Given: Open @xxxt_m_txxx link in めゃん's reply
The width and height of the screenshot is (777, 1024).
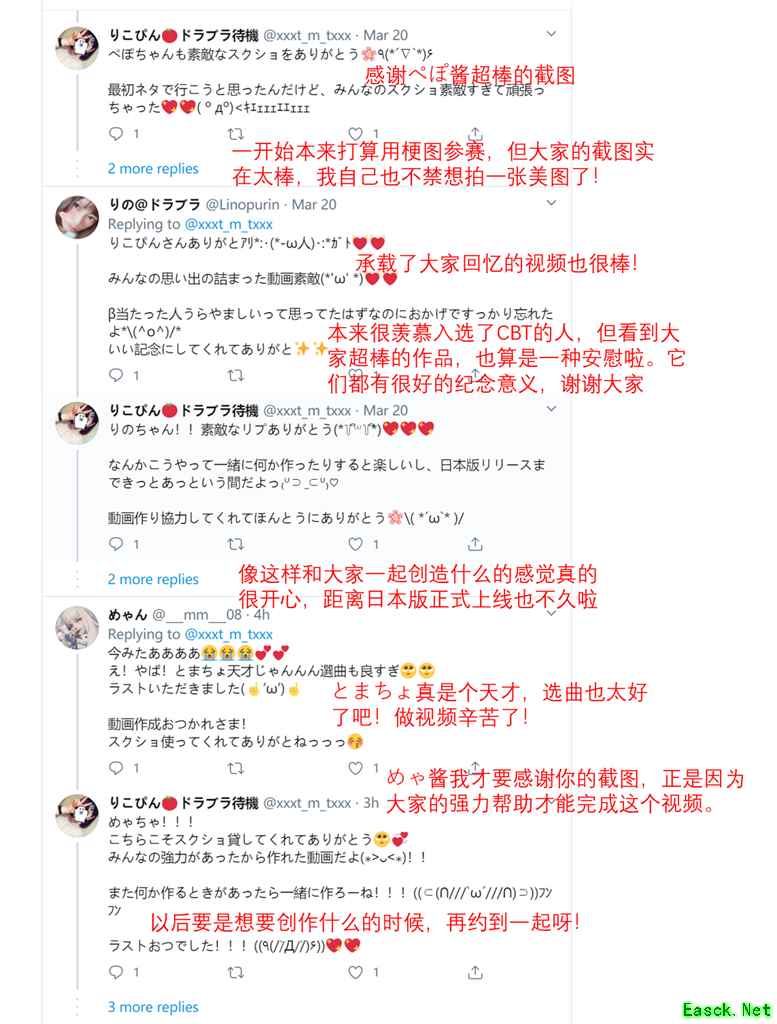Looking at the screenshot, I should coord(229,634).
